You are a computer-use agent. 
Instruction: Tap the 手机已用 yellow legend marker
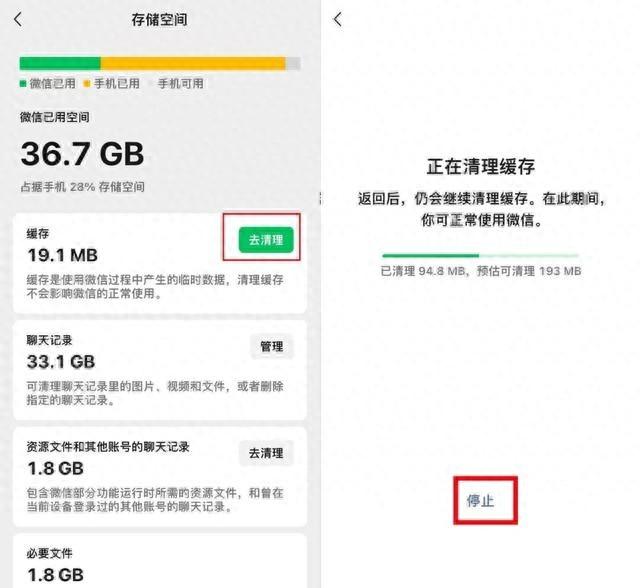click(x=87, y=84)
